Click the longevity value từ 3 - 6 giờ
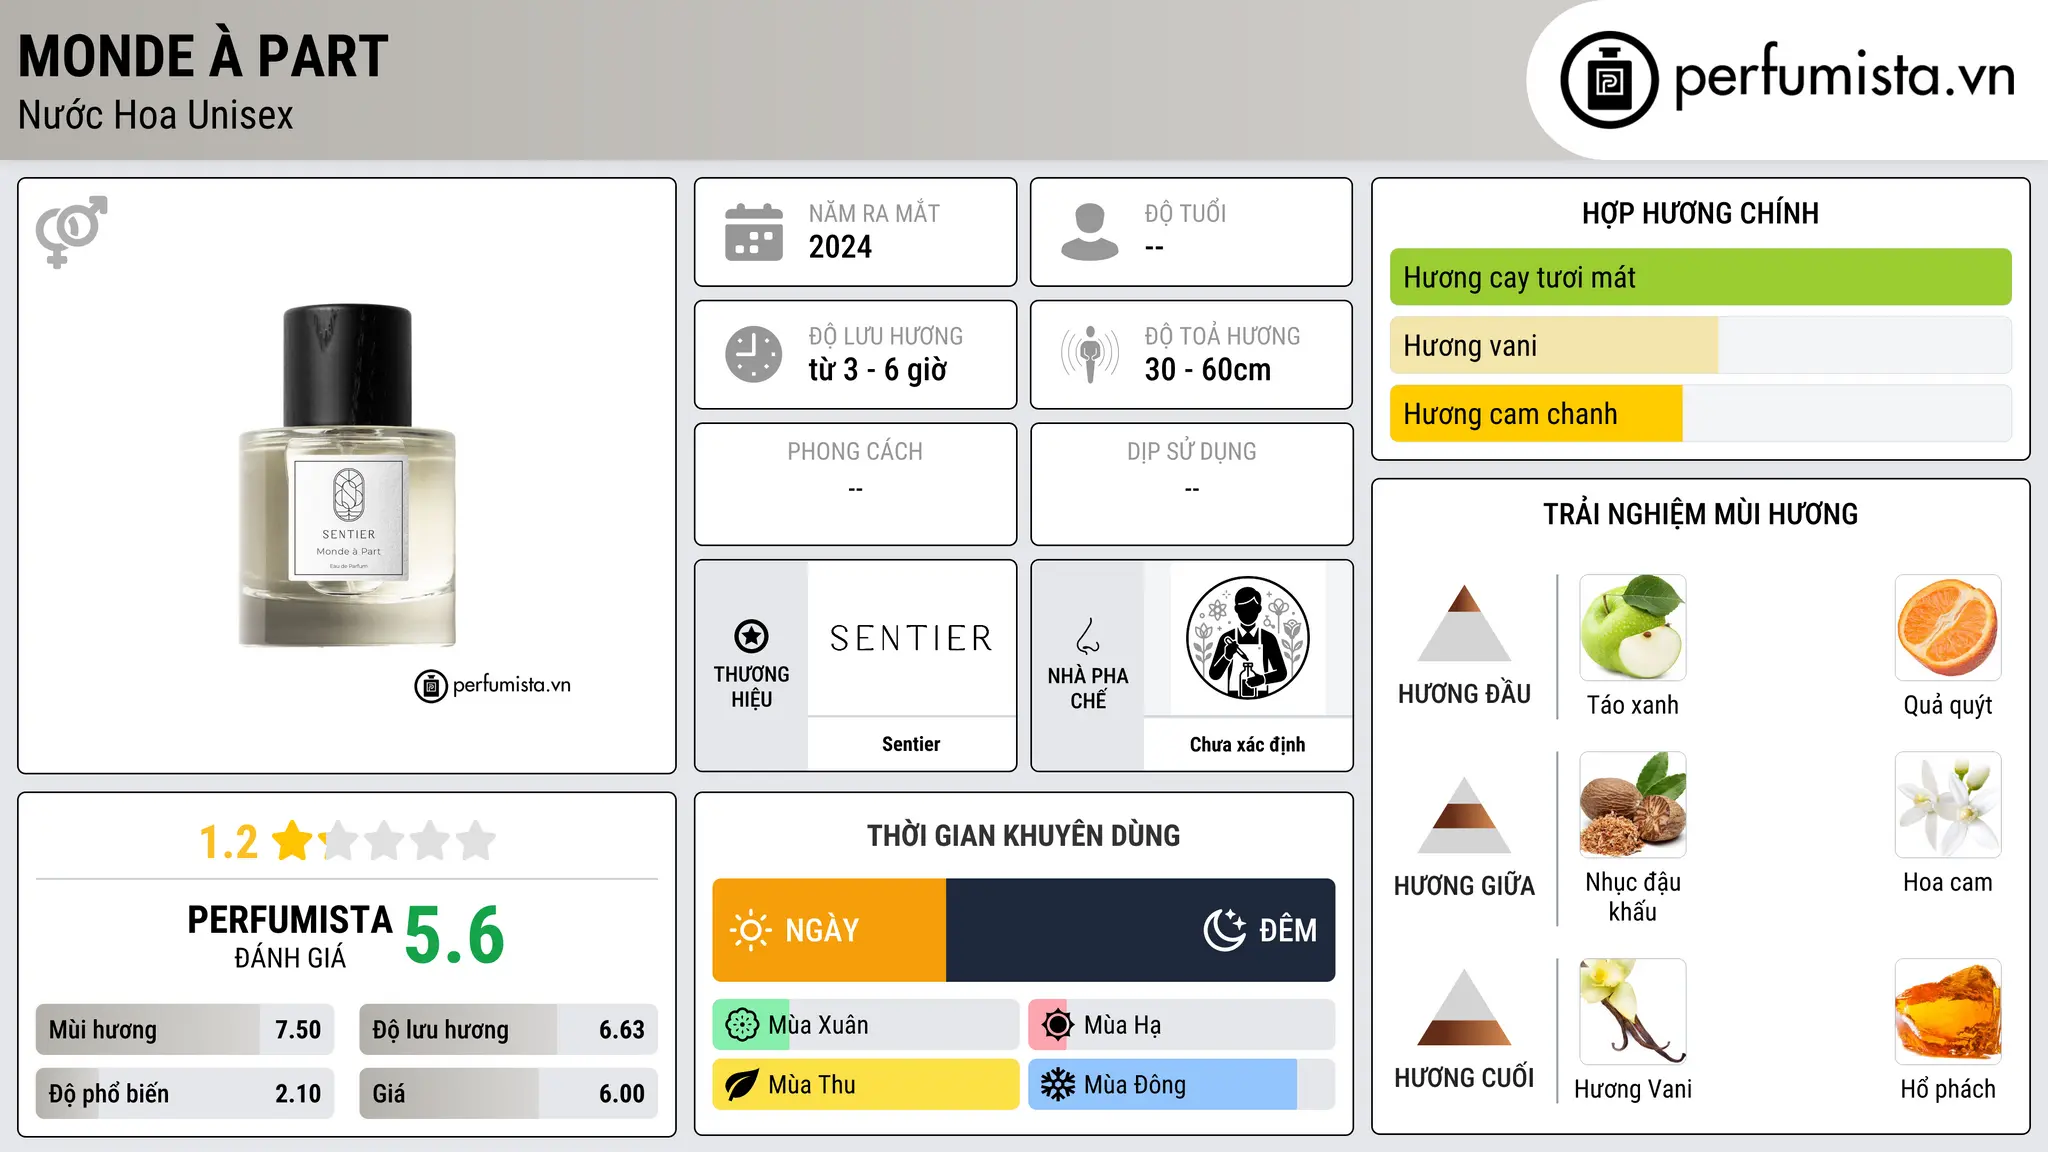The image size is (2048, 1152). tap(878, 370)
